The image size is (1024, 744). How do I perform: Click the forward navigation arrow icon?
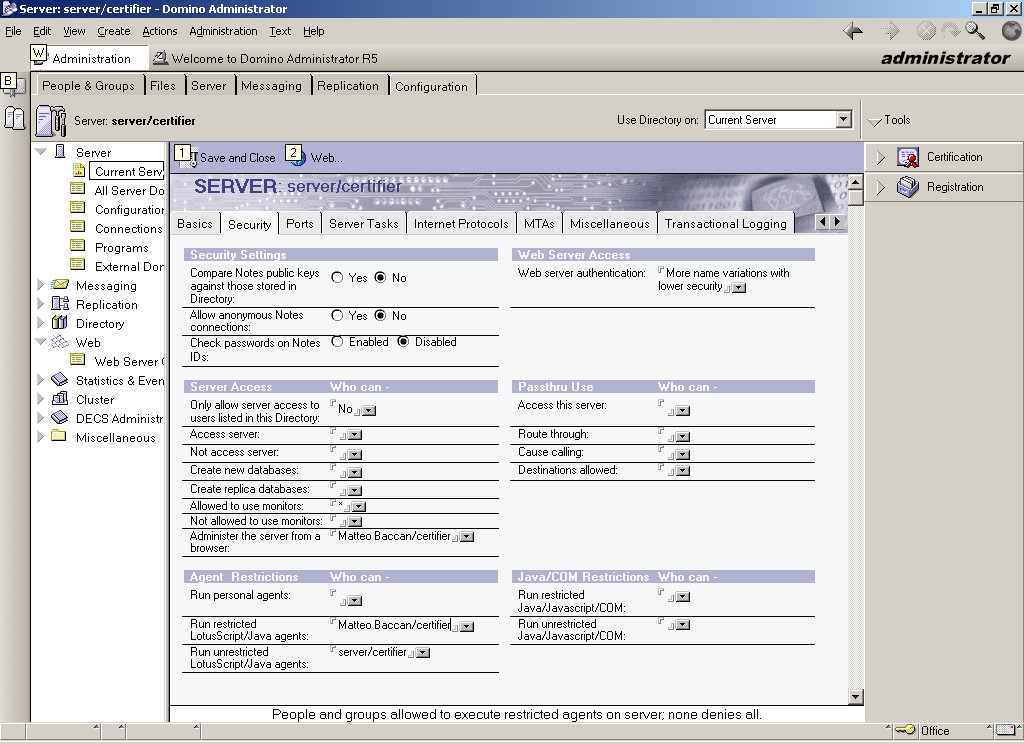click(x=890, y=31)
